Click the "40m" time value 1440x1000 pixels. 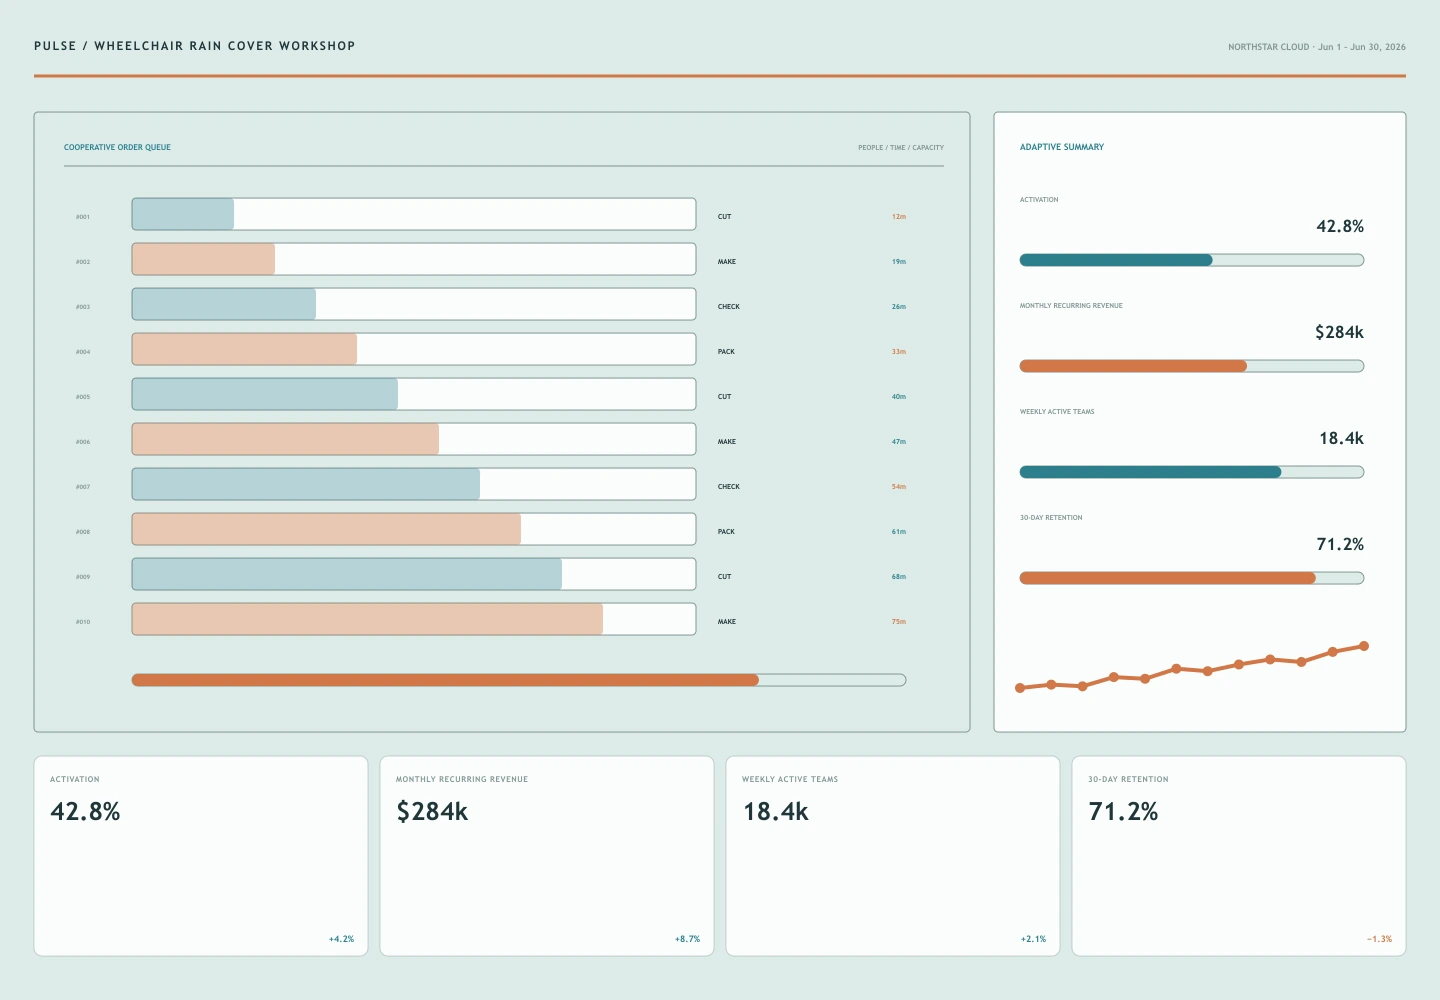pyautogui.click(x=899, y=397)
